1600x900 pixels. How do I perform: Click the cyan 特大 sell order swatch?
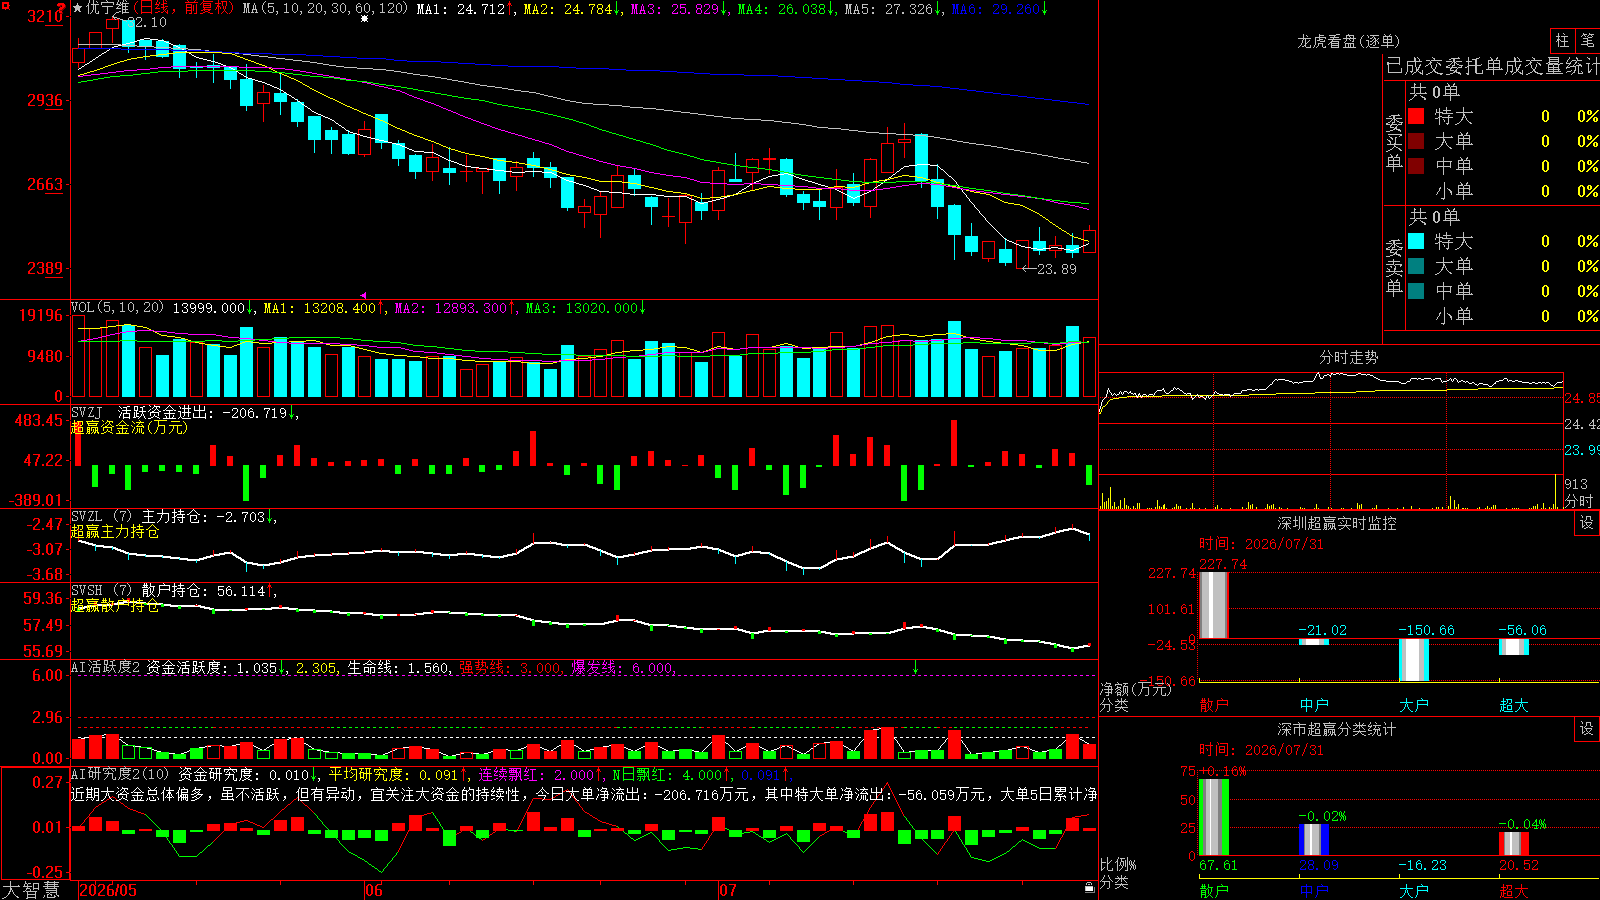point(1416,241)
